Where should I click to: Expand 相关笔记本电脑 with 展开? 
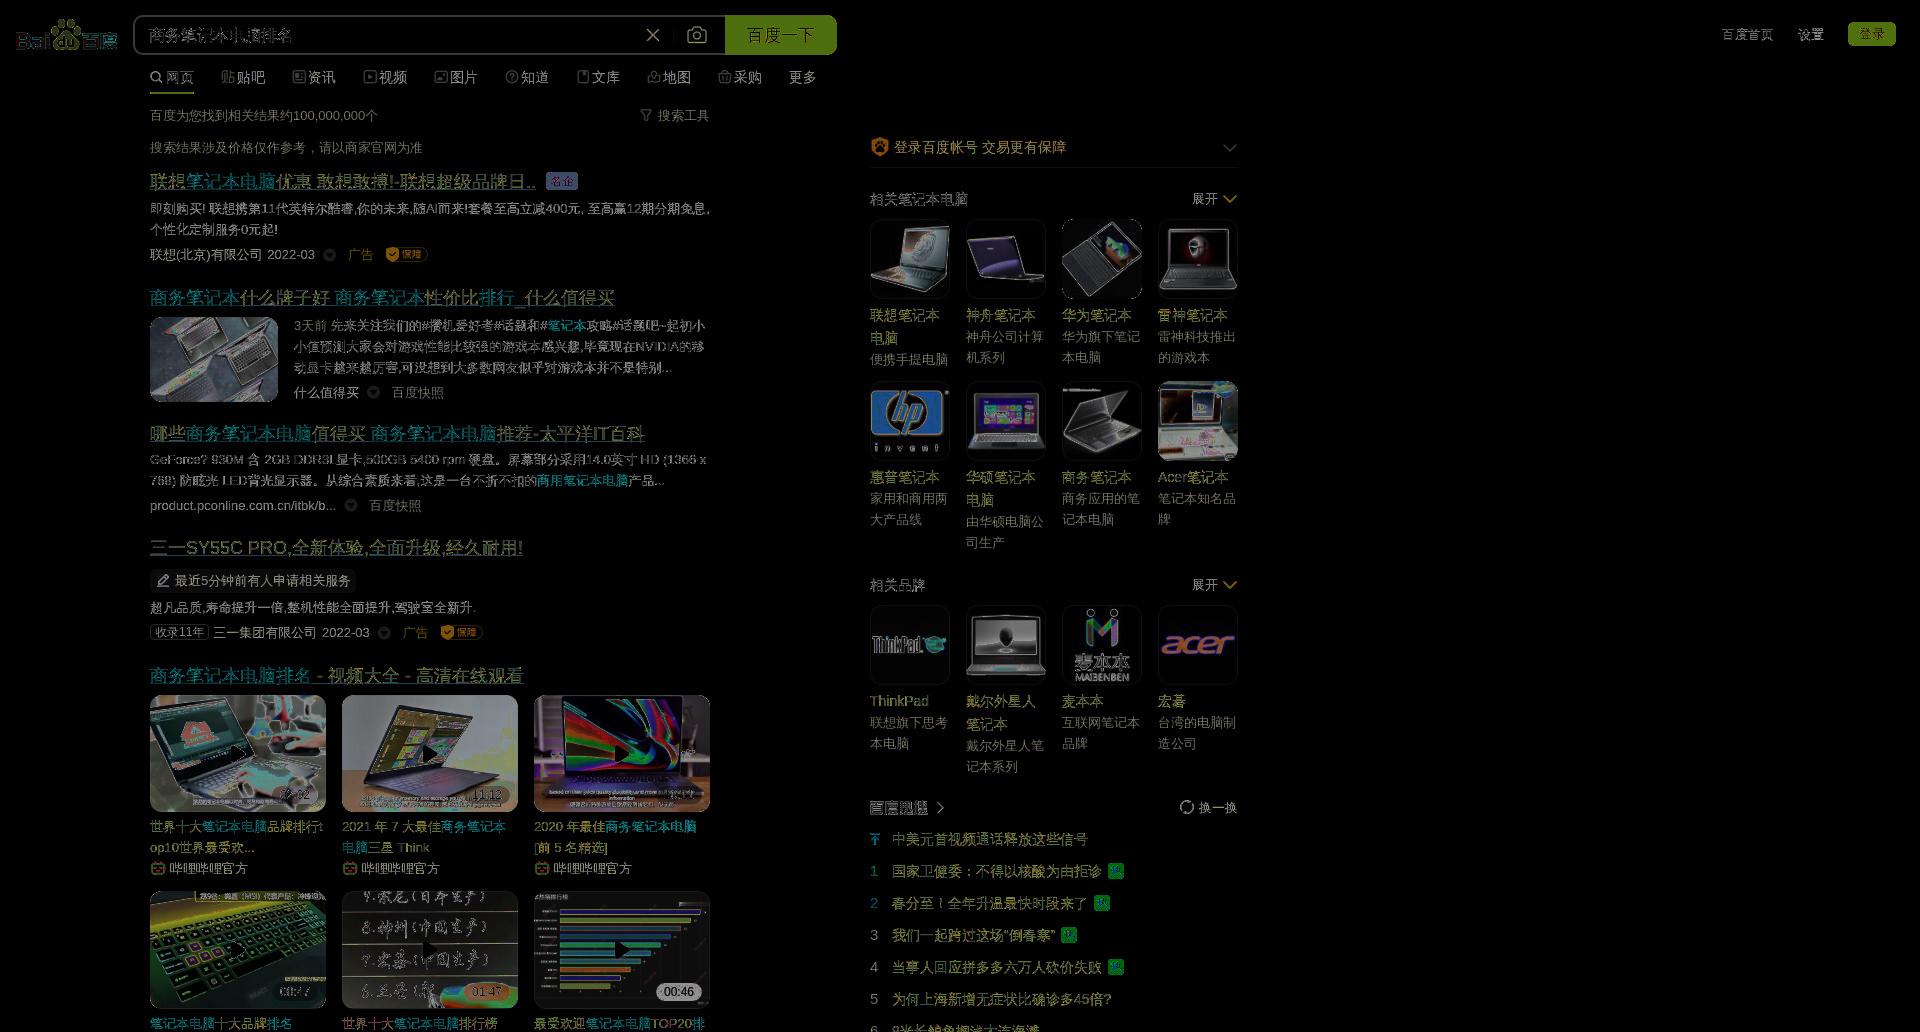click(1214, 199)
